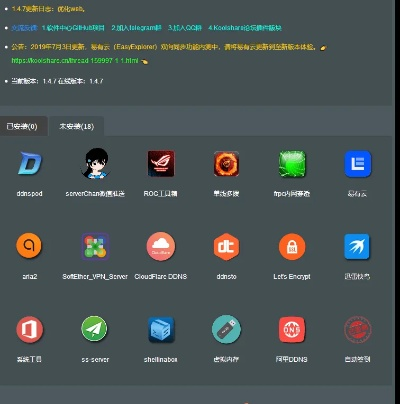Screen dimensions: 400x404
Task: Click the 单线多拨 fiery ring icon
Action: (x=226, y=163)
